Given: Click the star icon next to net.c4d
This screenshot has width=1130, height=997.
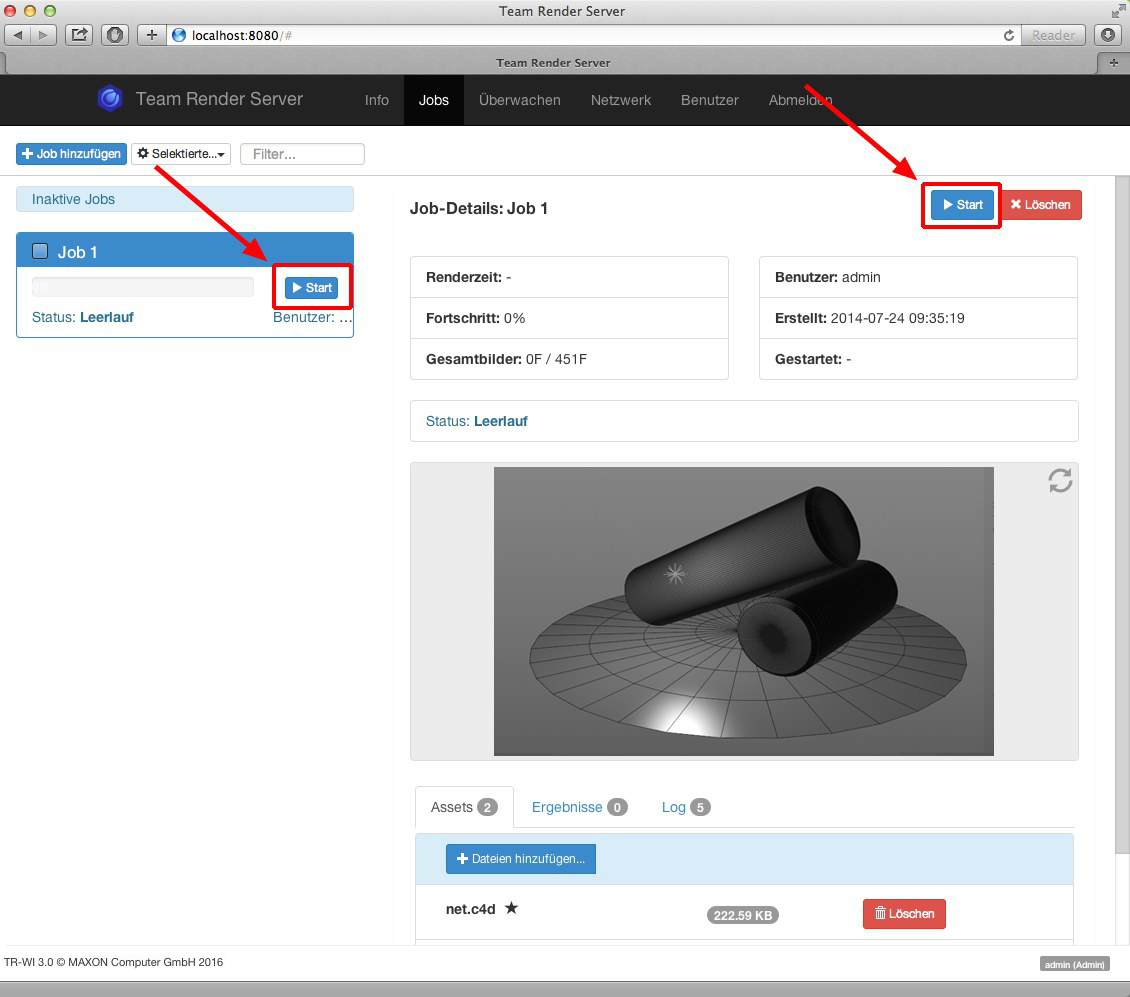Looking at the screenshot, I should coord(511,908).
